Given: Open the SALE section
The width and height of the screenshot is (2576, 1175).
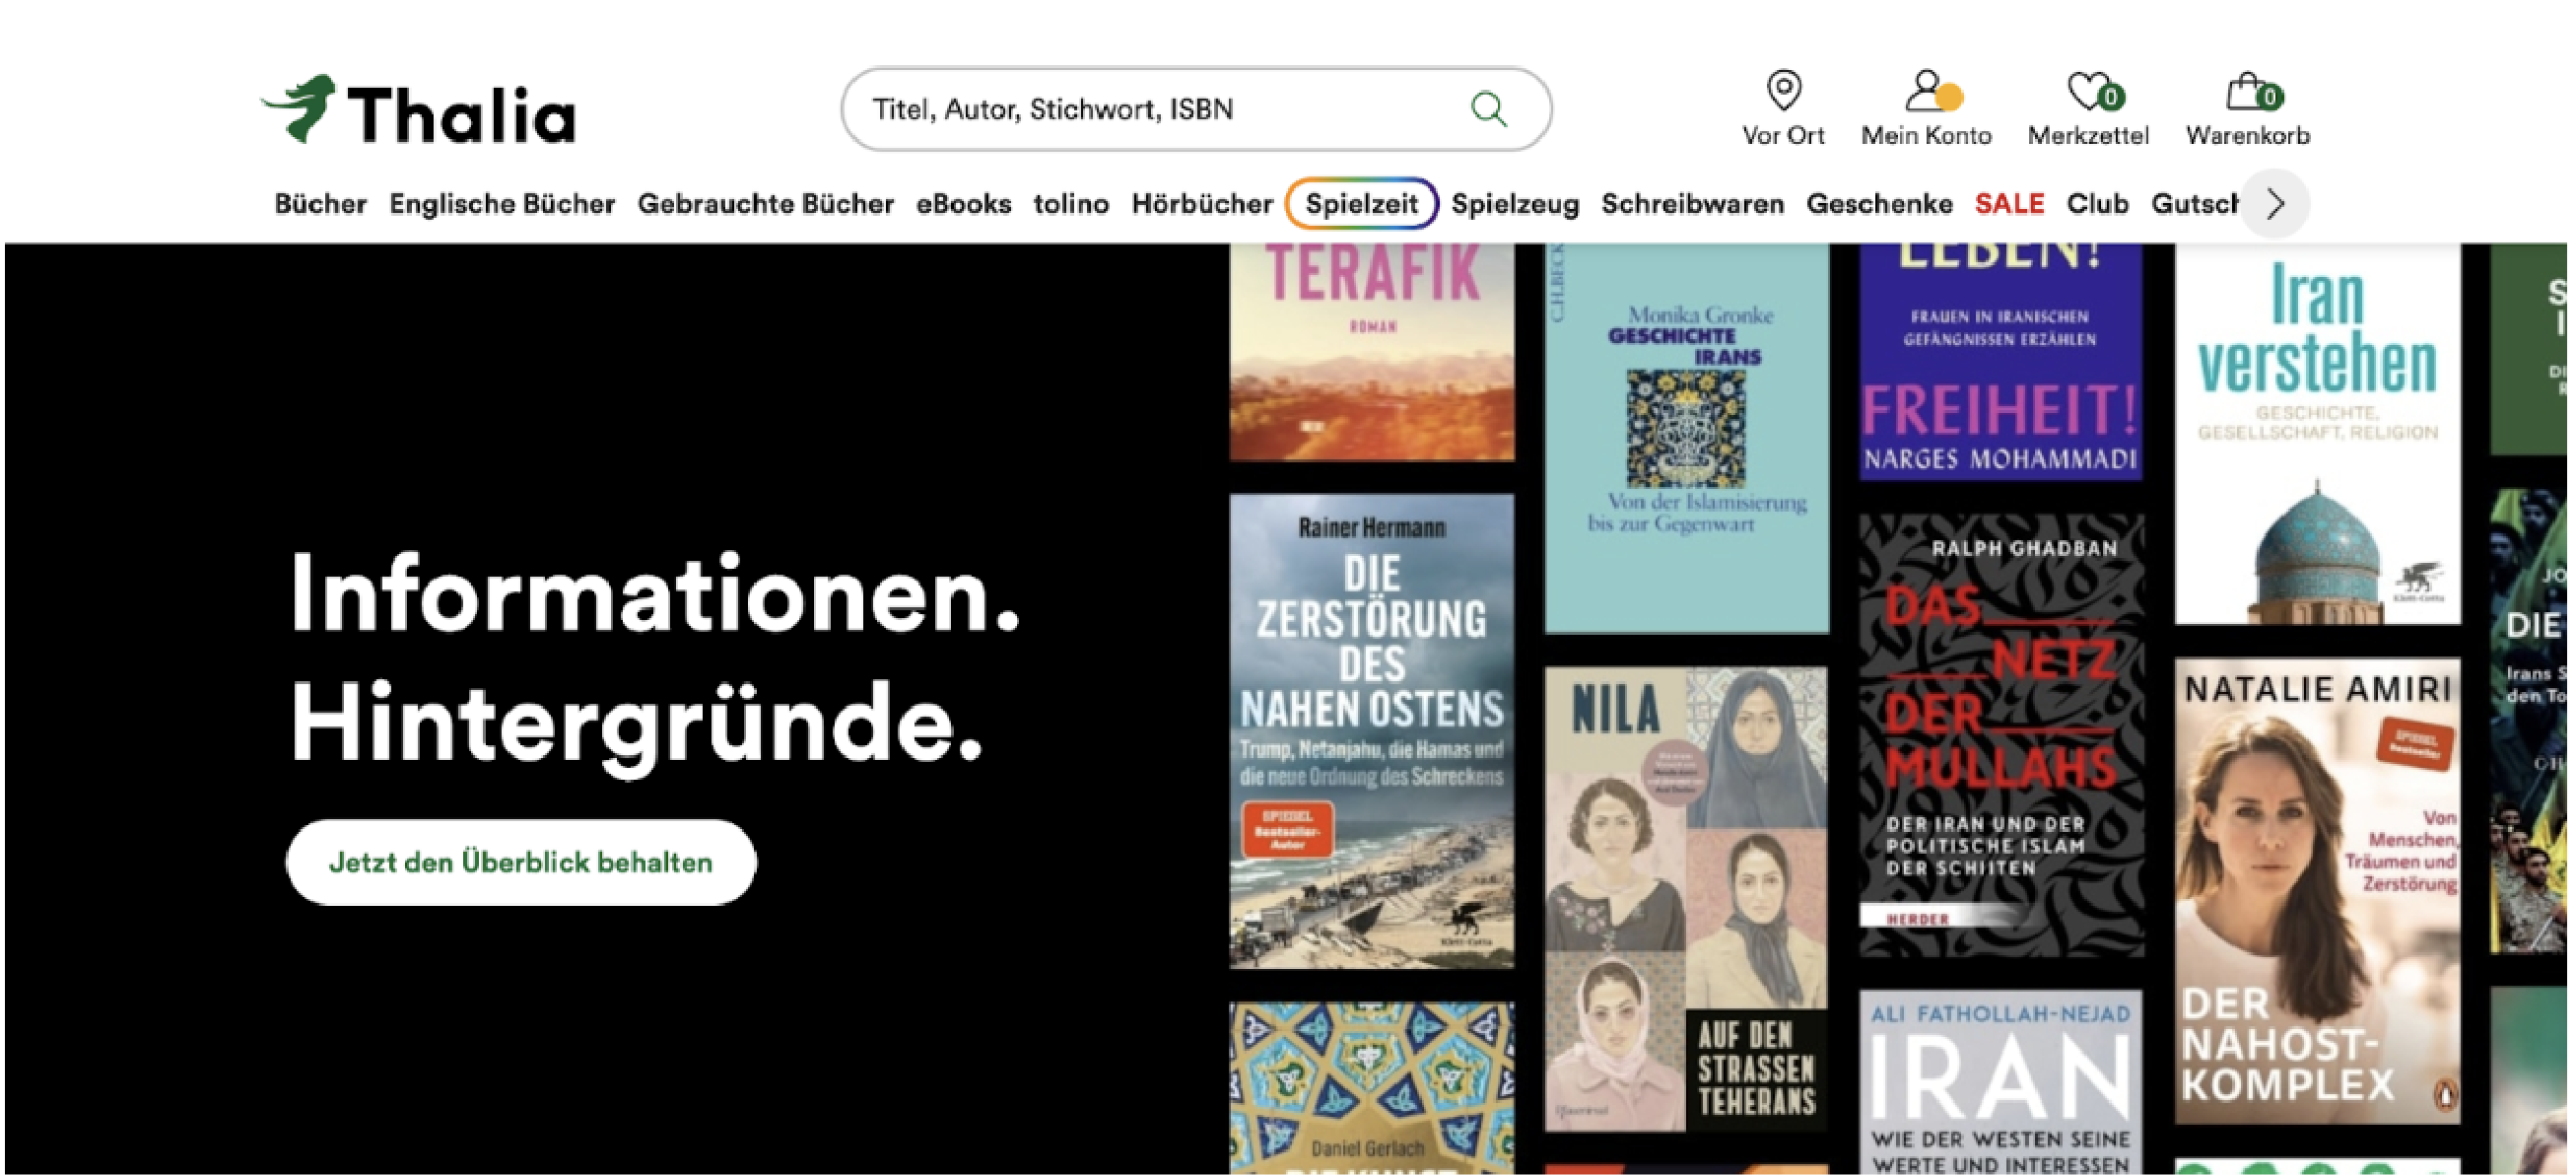Looking at the screenshot, I should click(2009, 203).
